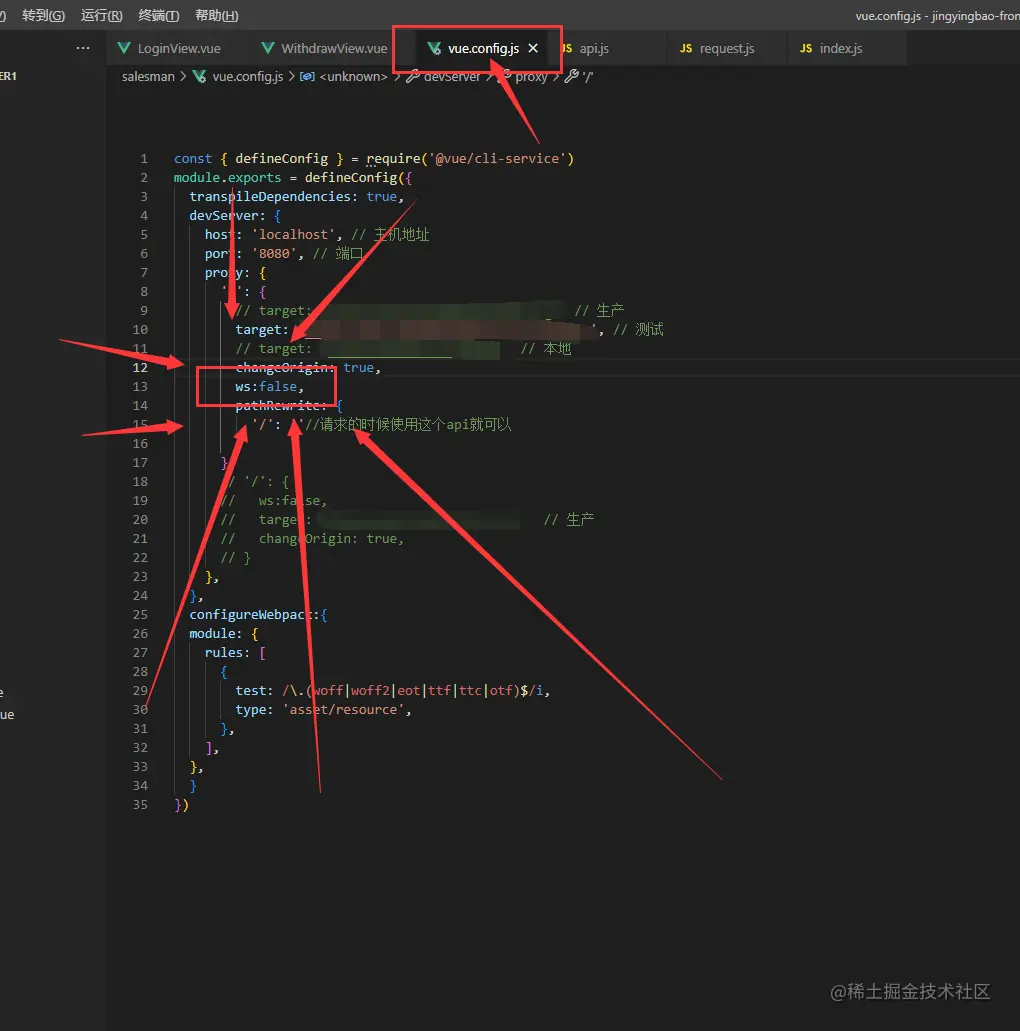Click the proxy breadcrumb
Screen dimensions: 1020x1031
point(531,76)
